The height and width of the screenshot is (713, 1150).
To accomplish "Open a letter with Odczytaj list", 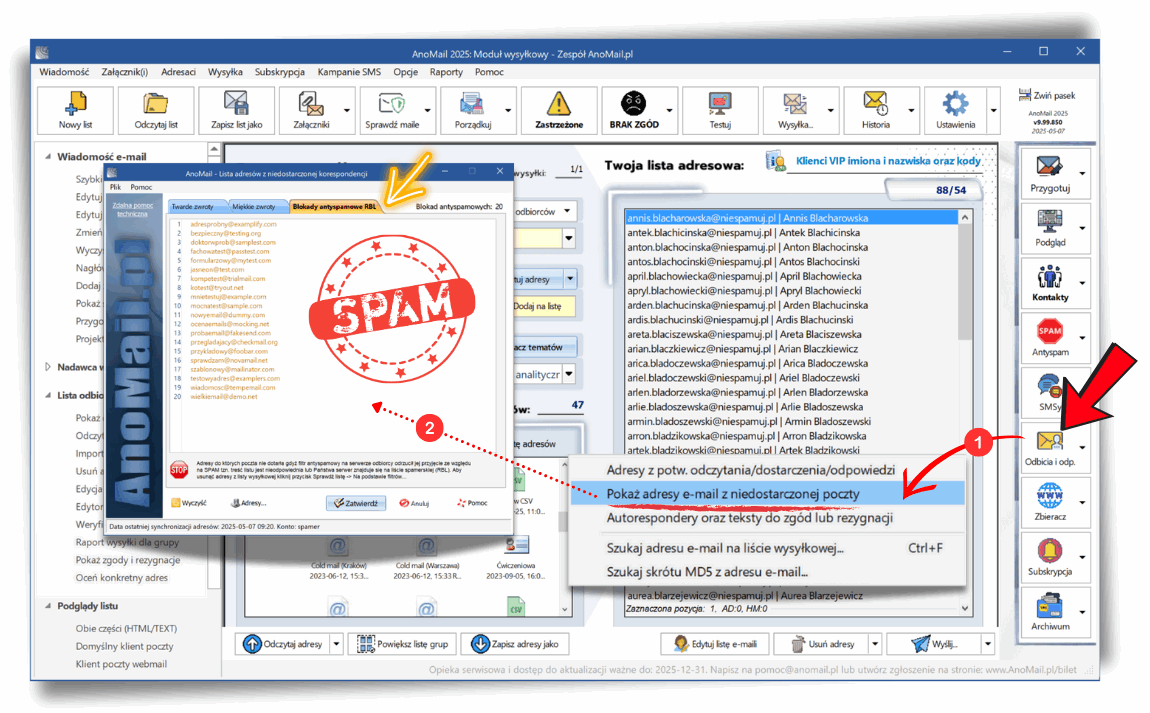I will pos(155,110).
